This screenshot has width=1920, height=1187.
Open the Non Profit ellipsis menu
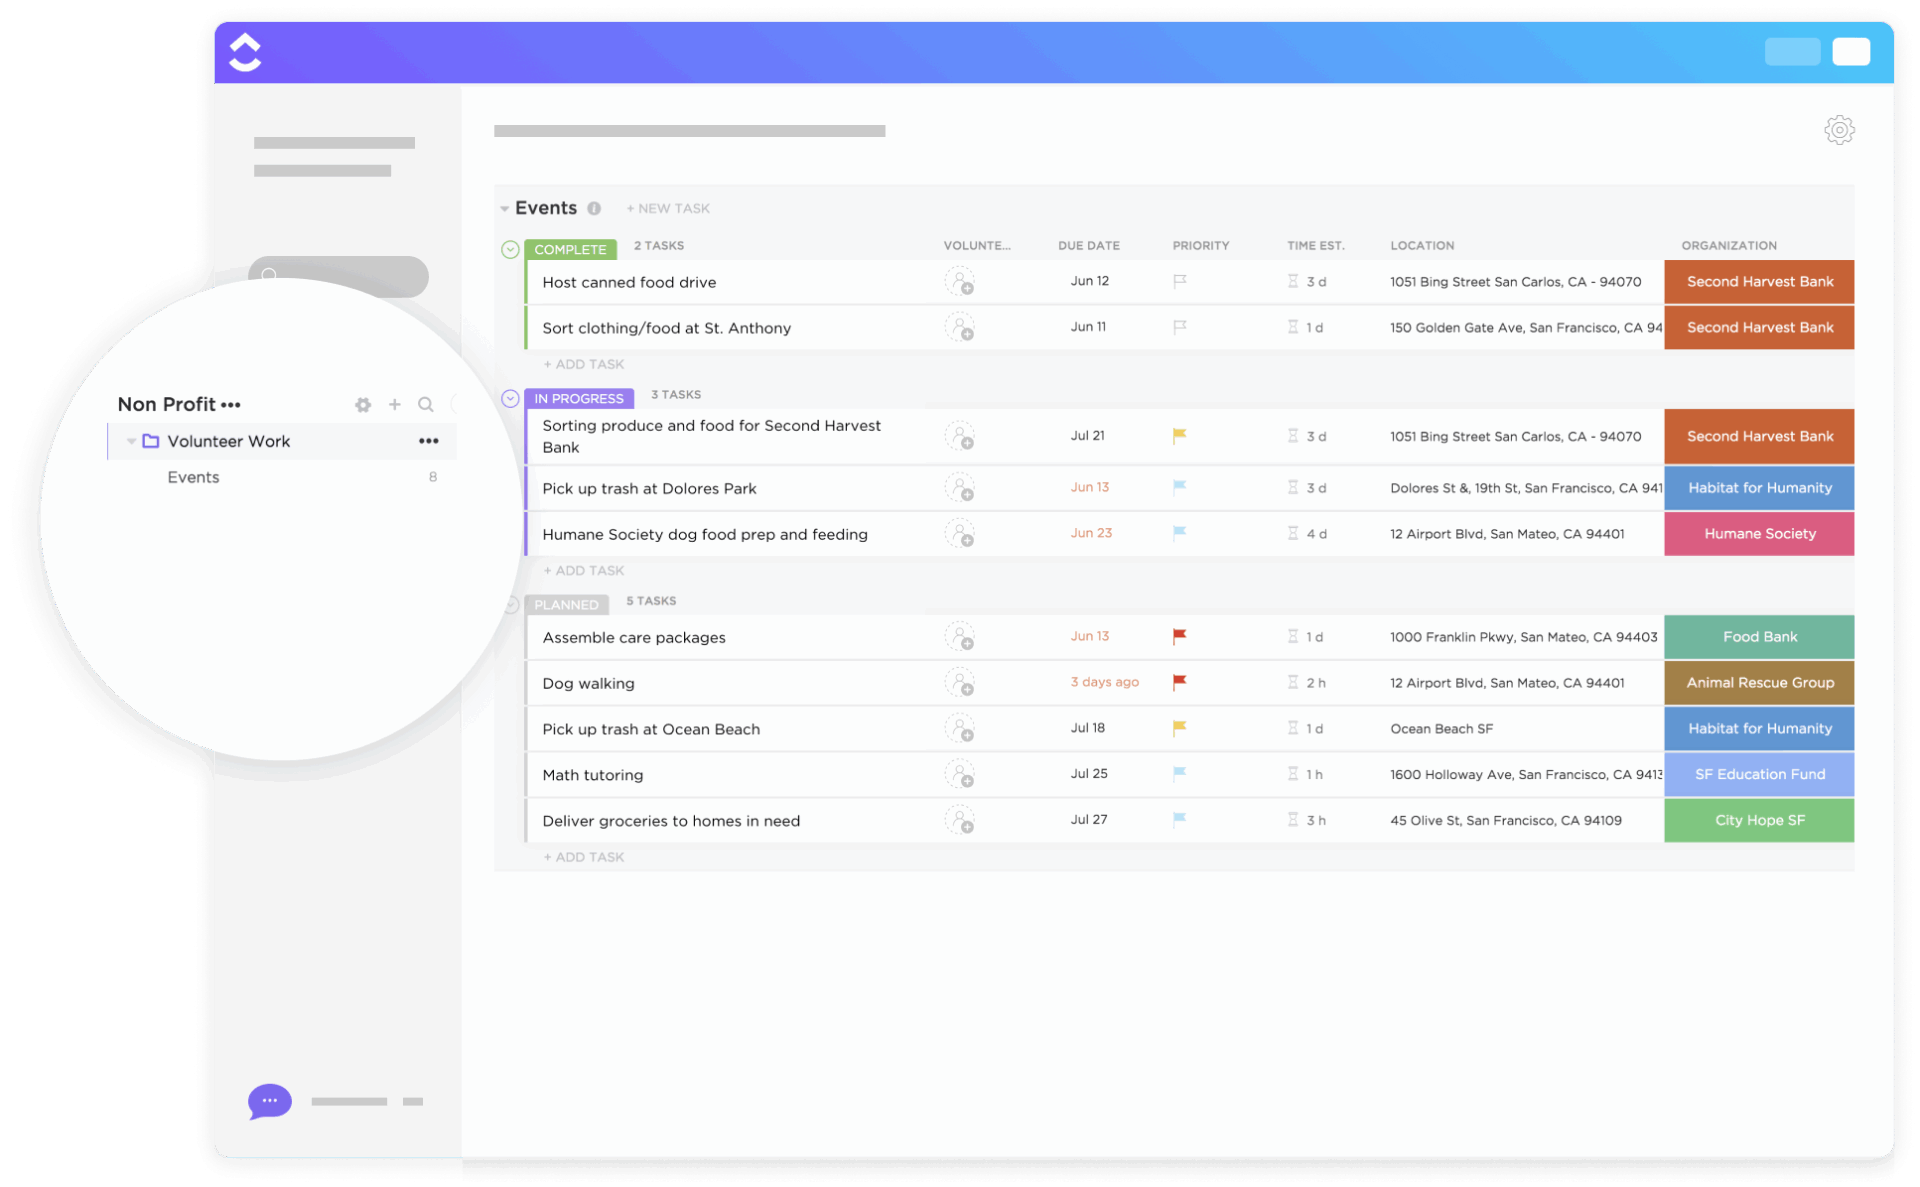pos(231,405)
